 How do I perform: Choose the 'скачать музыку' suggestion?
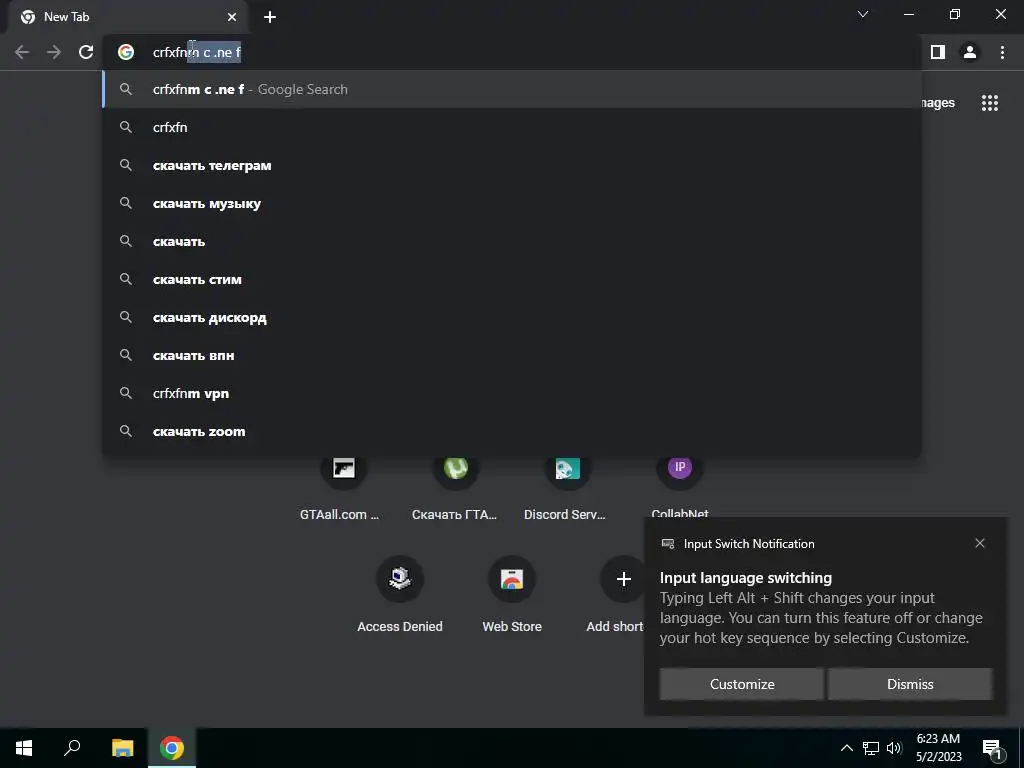click(x=512, y=203)
